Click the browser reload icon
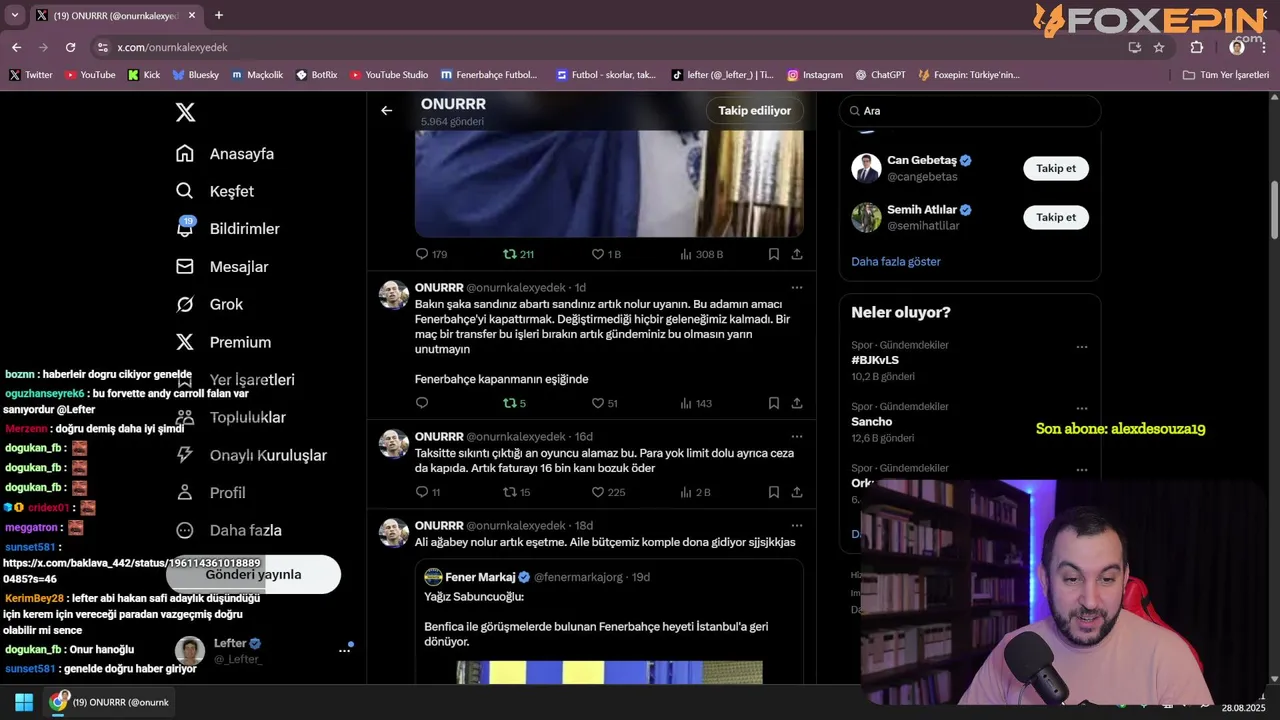This screenshot has height=720, width=1280. point(70,47)
